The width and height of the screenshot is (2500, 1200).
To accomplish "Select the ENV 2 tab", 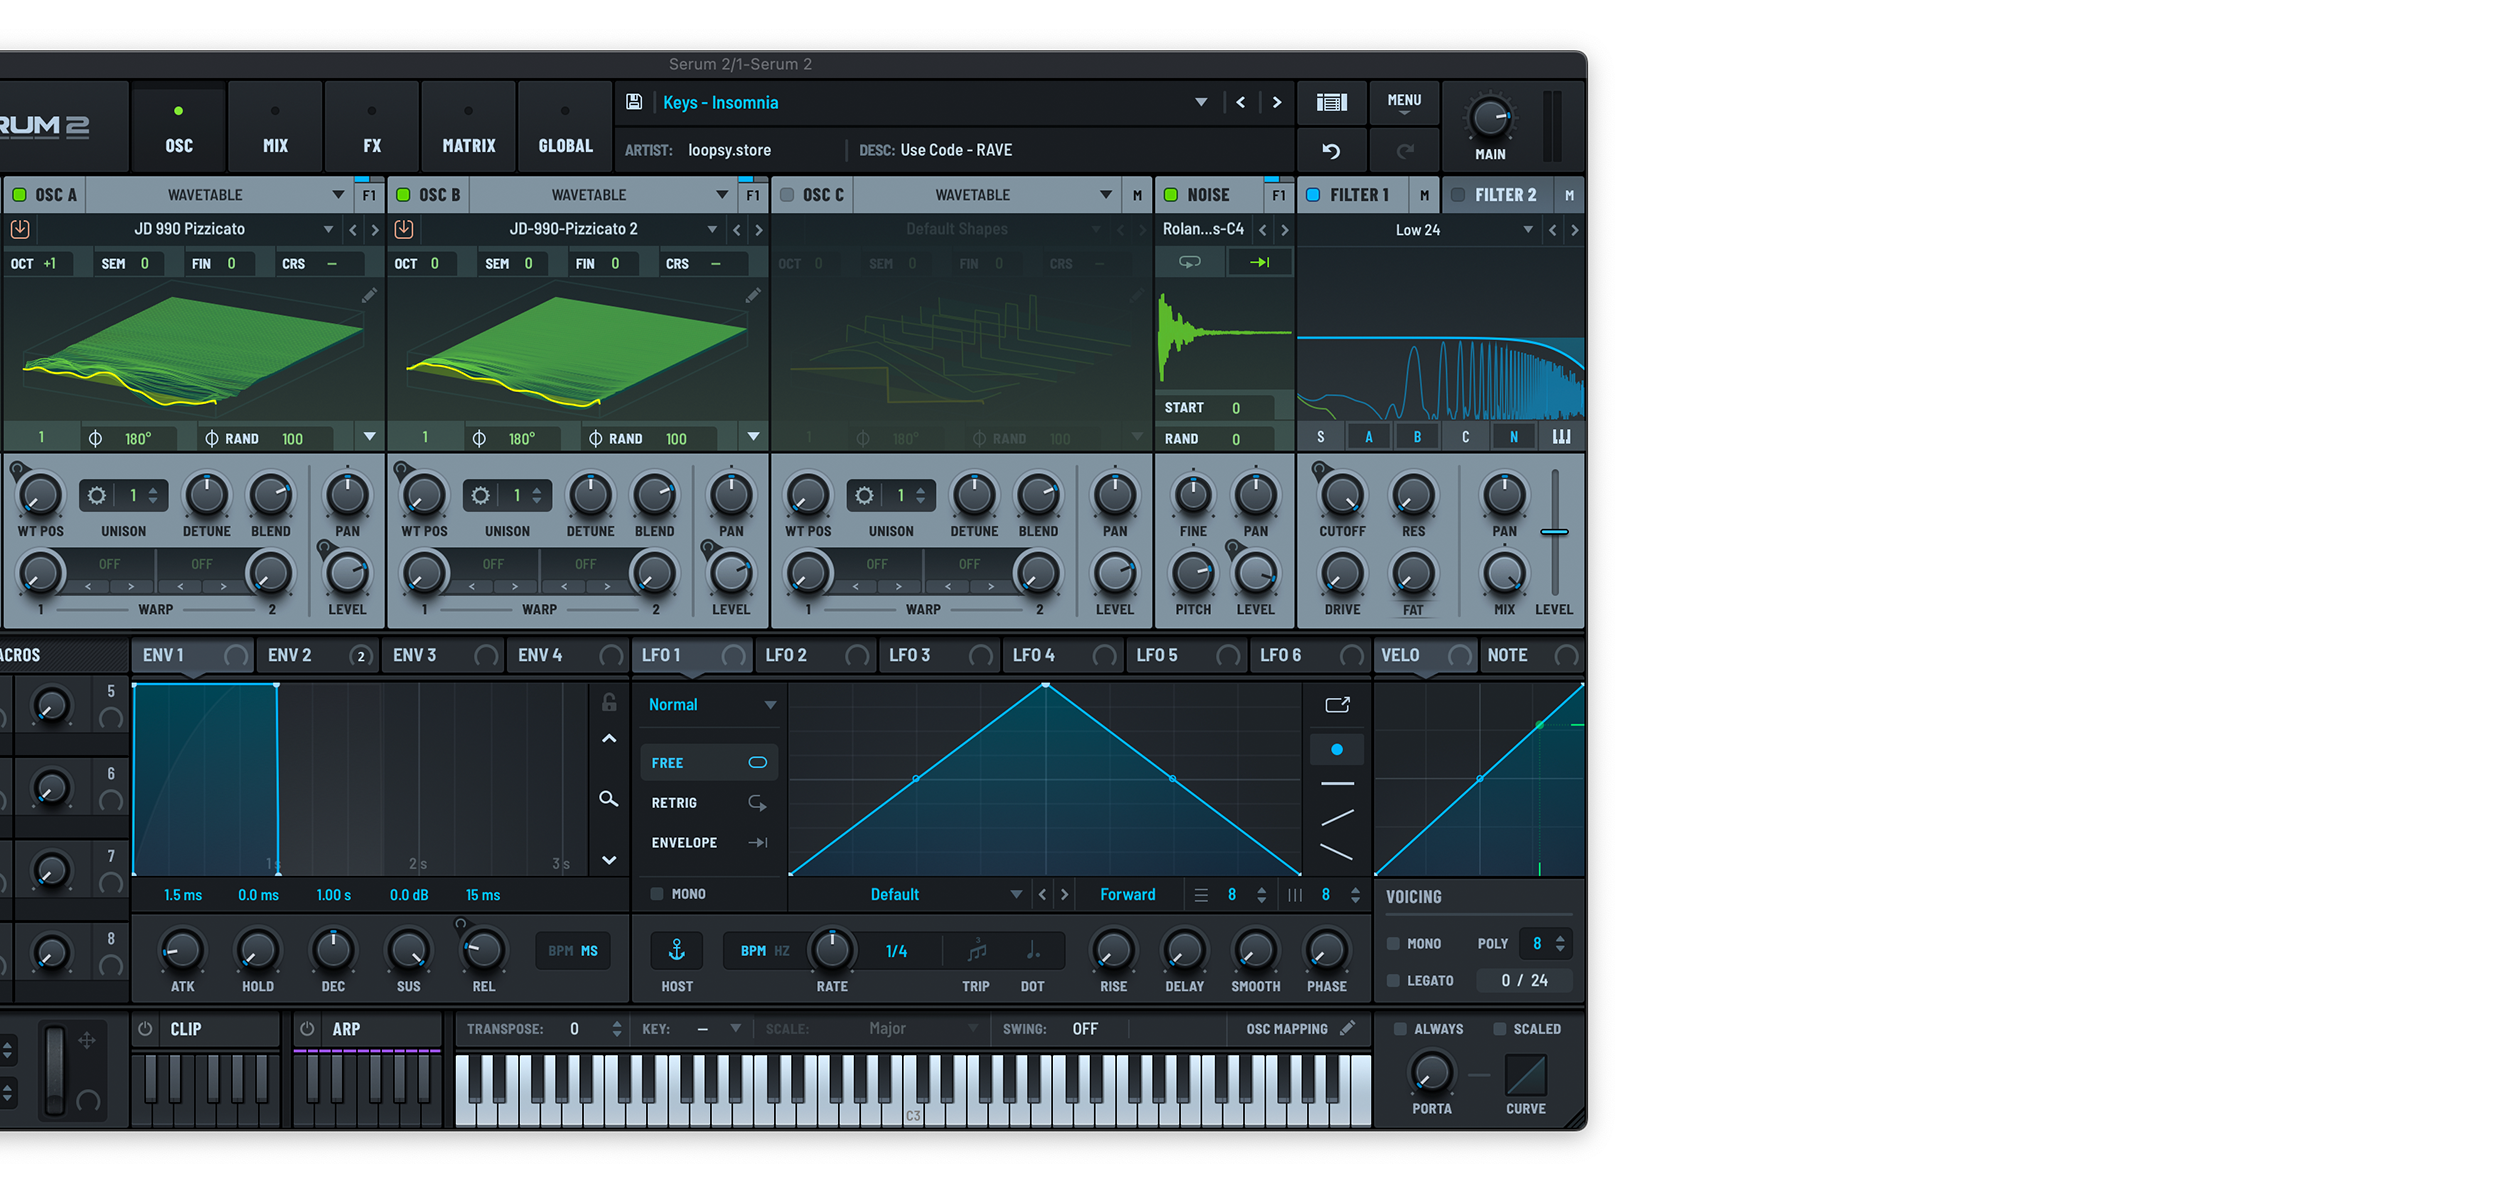I will [x=317, y=655].
